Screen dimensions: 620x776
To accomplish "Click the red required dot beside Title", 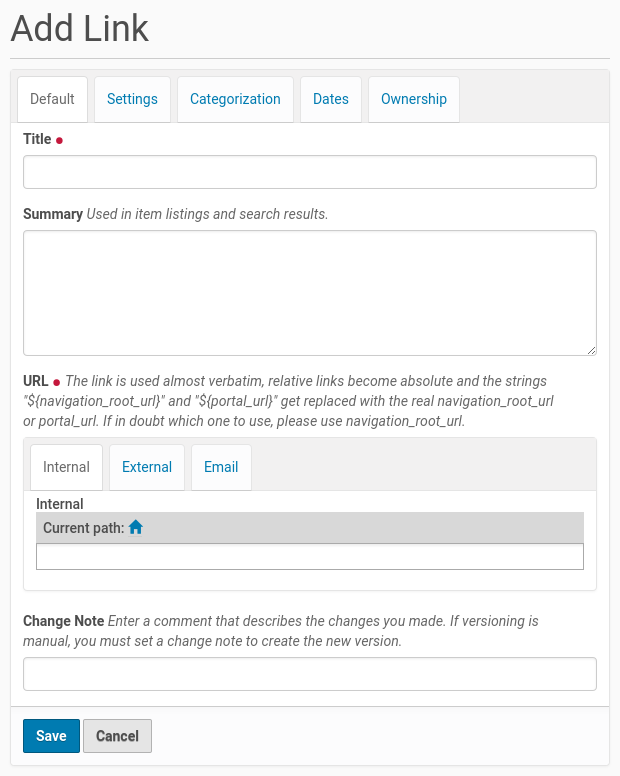I will (x=59, y=141).
